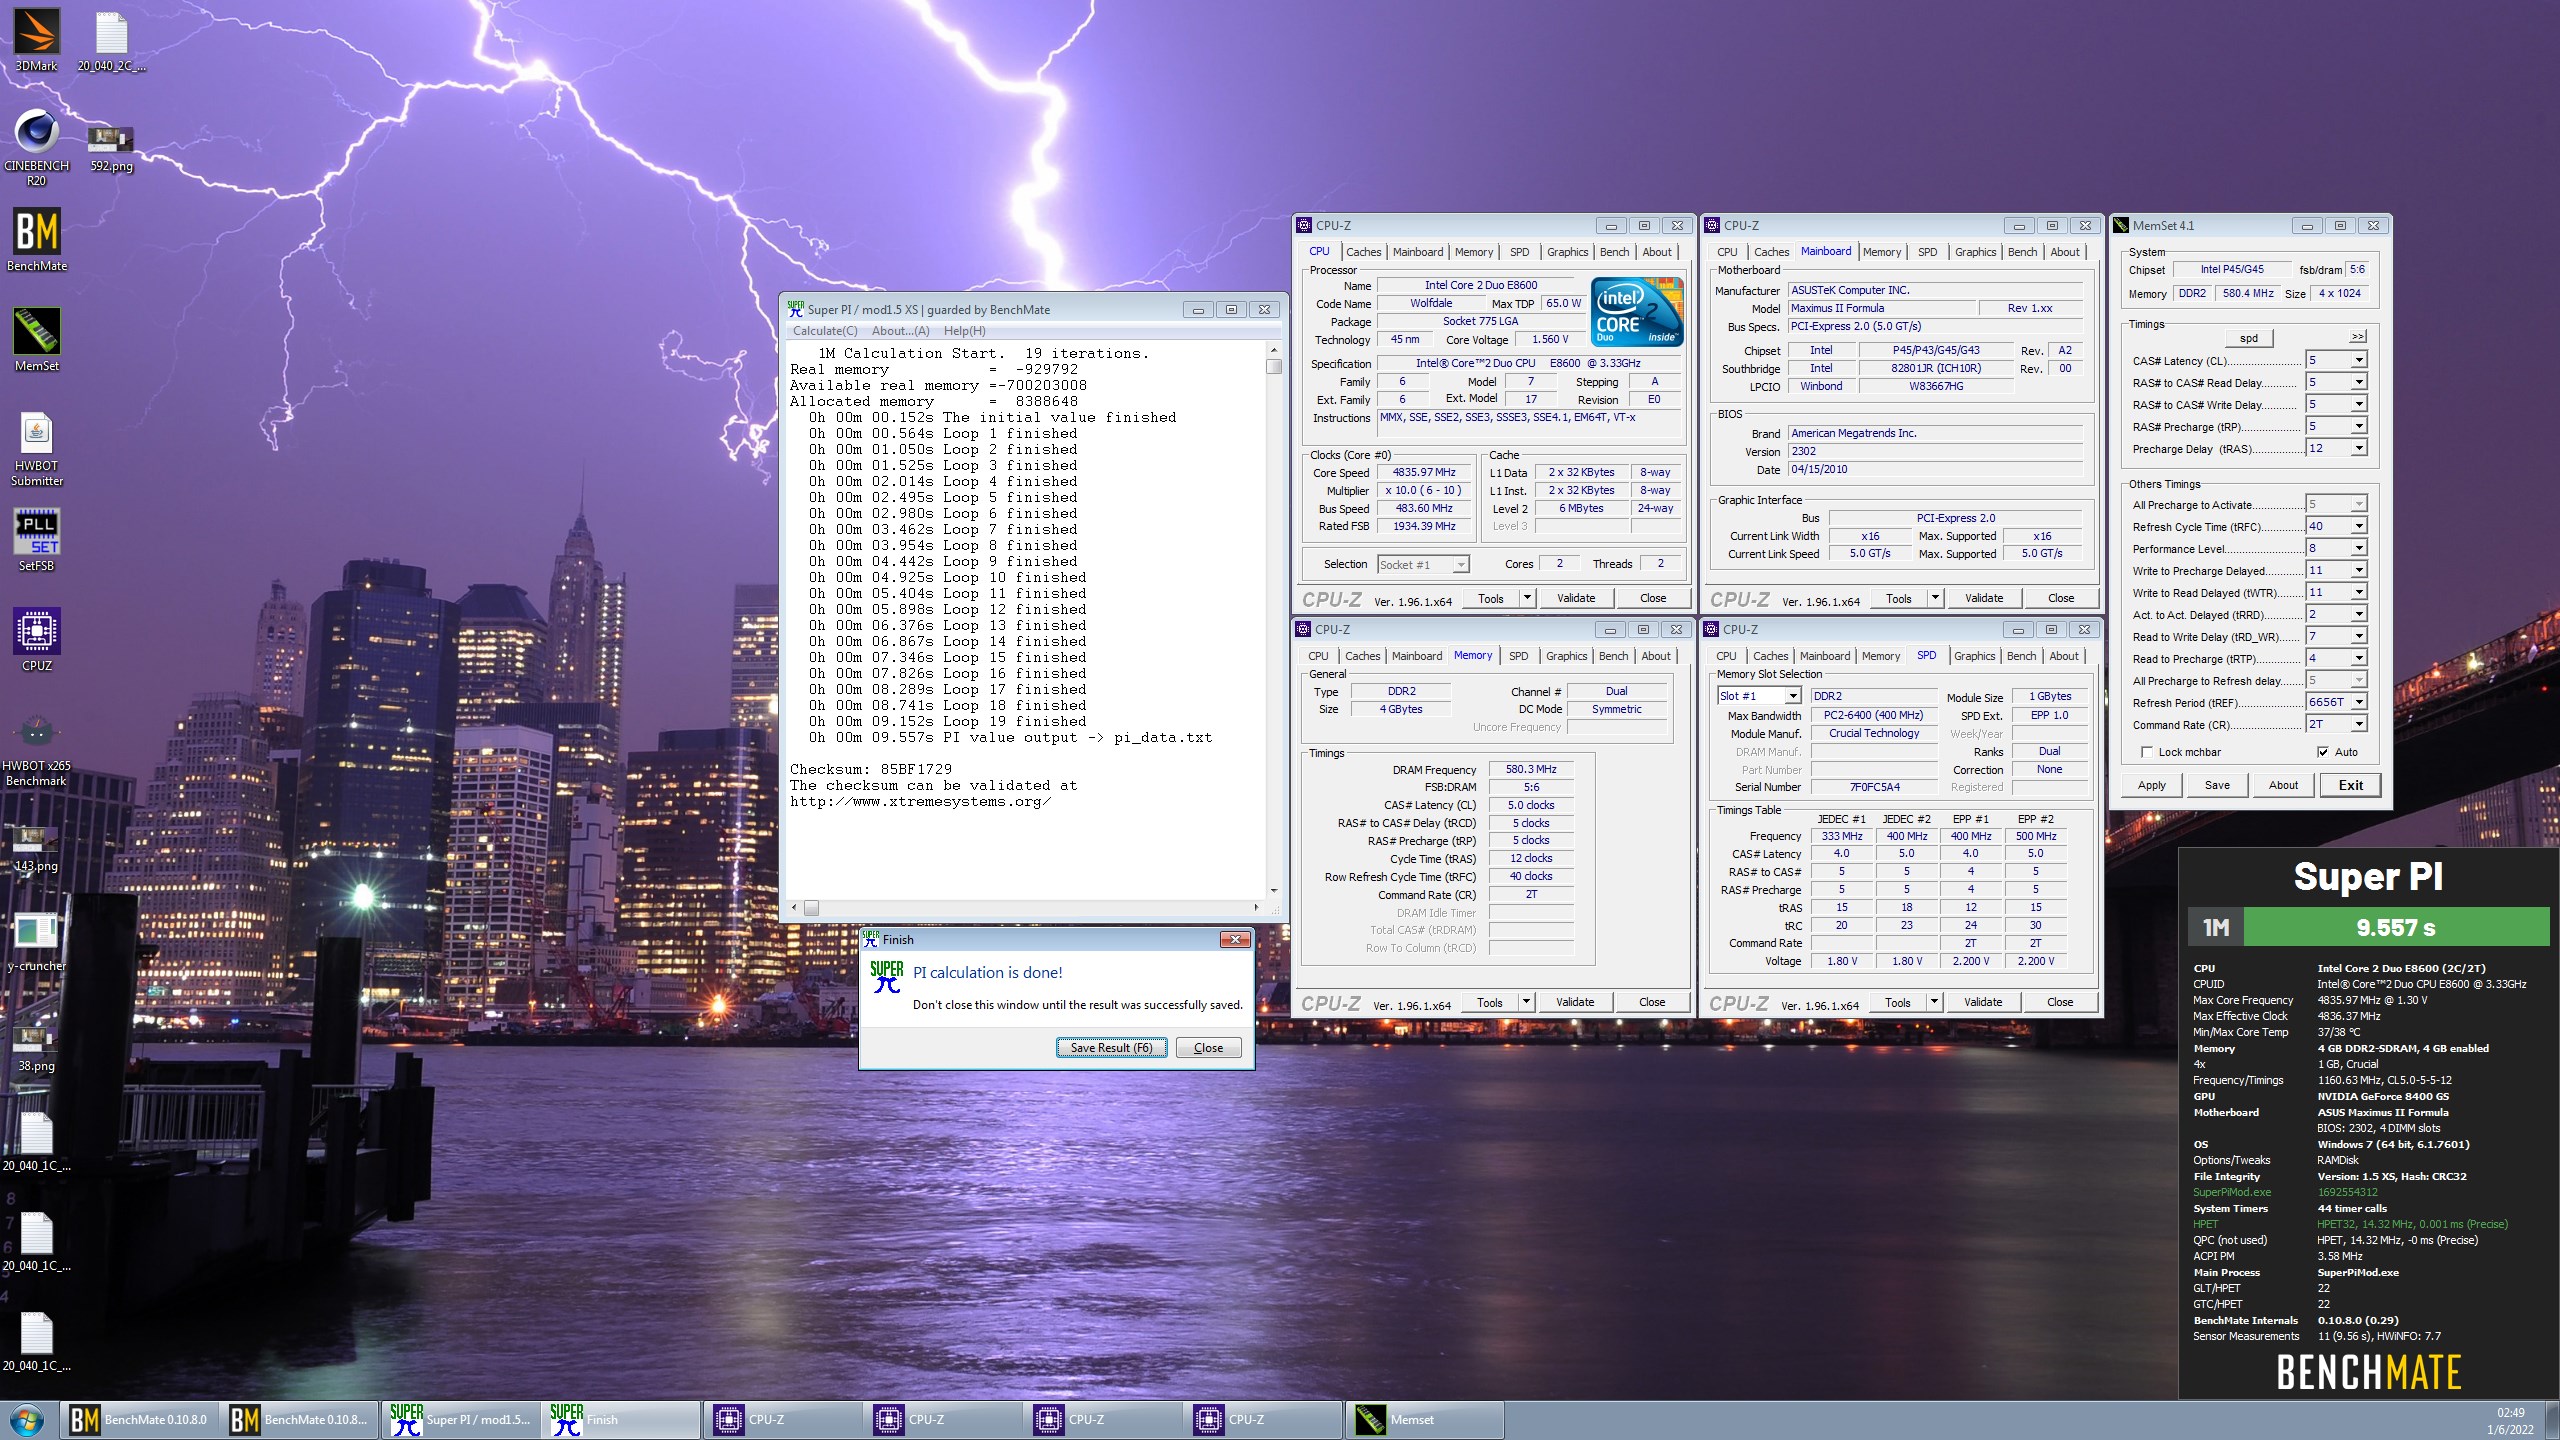The height and width of the screenshot is (1440, 2560).
Task: Switch to Graphics tab in CPU-Z Memory window
Action: [1566, 656]
